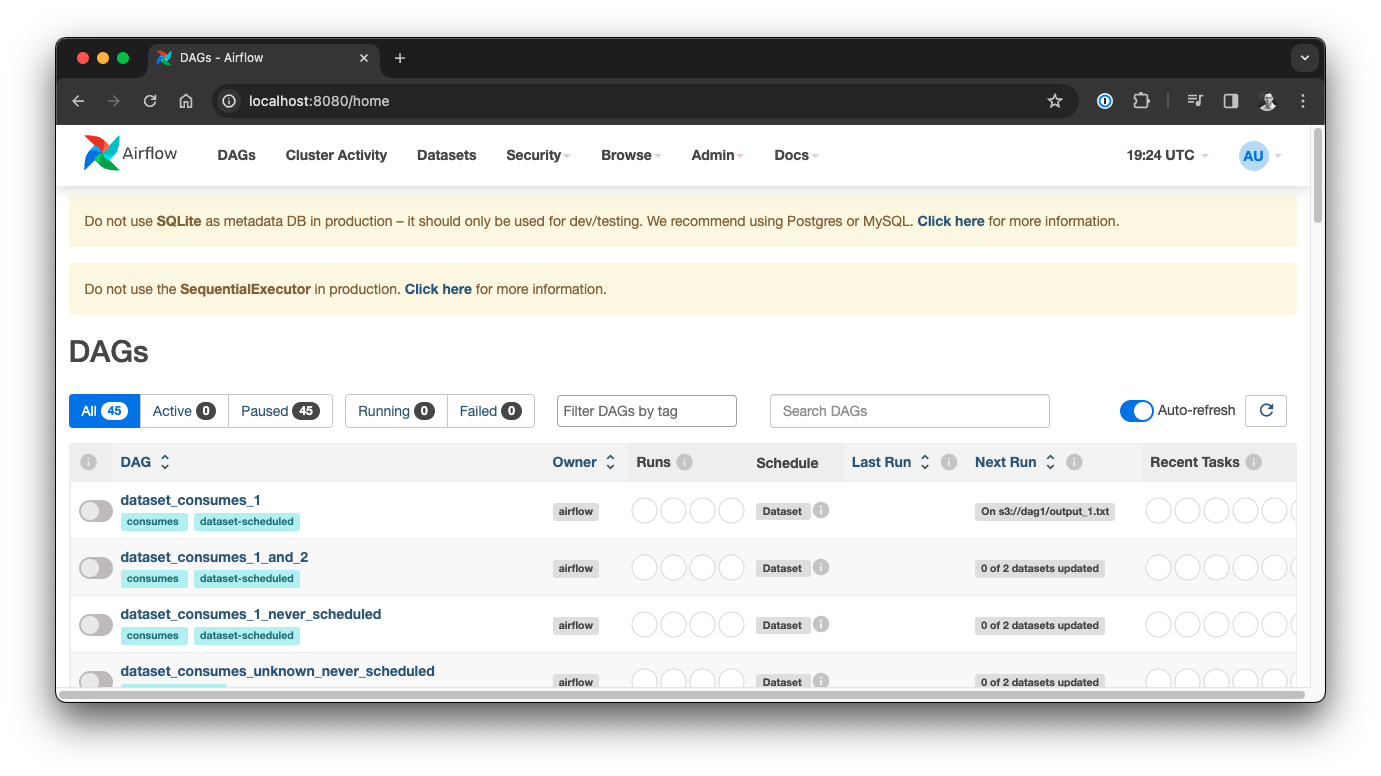Screen dimensions: 1381x776
Task: Unpause the dataset_consumes_1_and_2 DAG
Action: click(x=95, y=567)
